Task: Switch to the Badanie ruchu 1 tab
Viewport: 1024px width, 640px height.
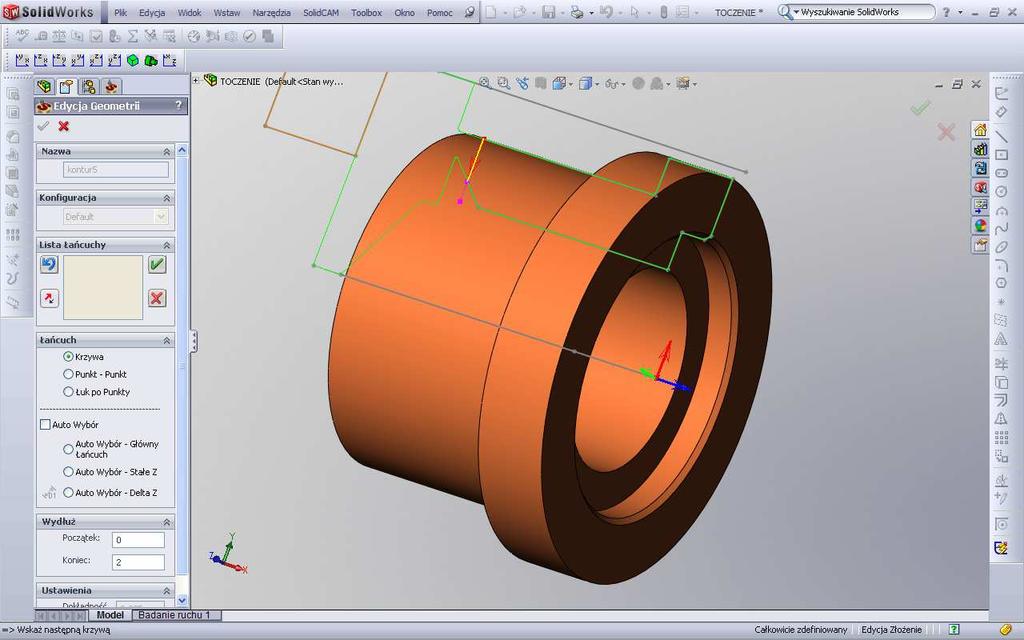Action: [x=174, y=615]
